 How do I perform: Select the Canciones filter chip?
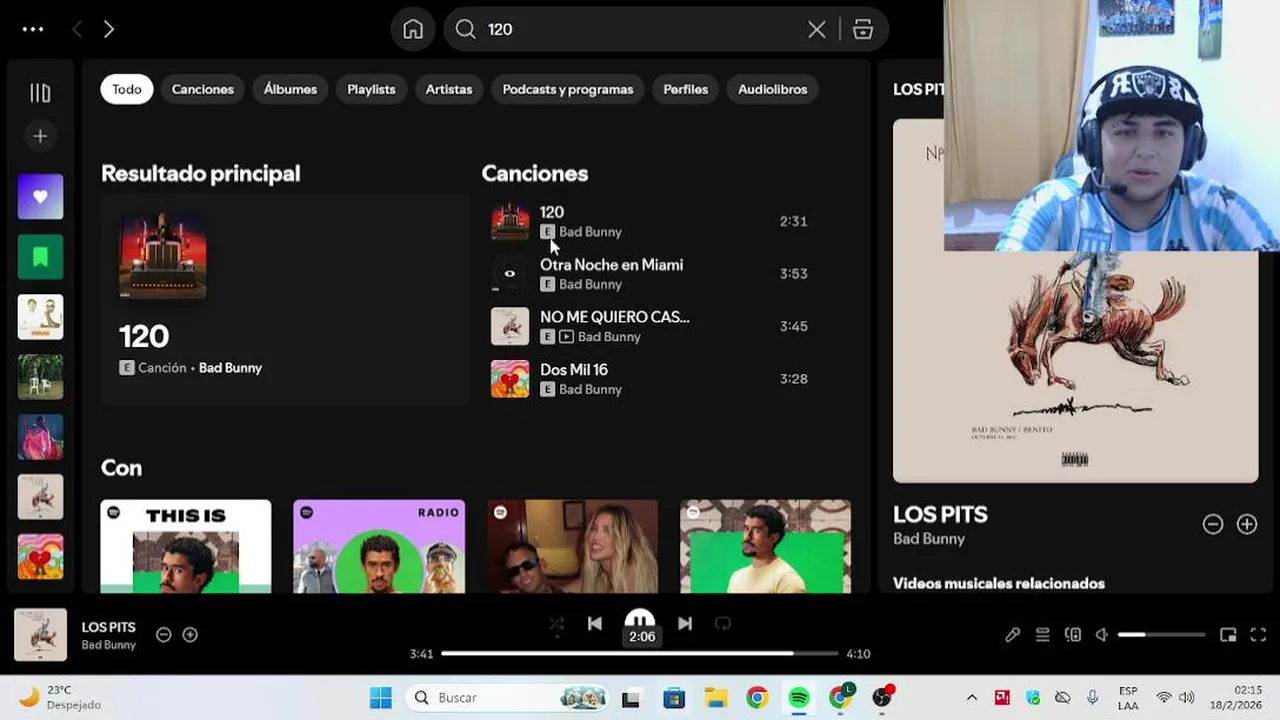pos(203,89)
